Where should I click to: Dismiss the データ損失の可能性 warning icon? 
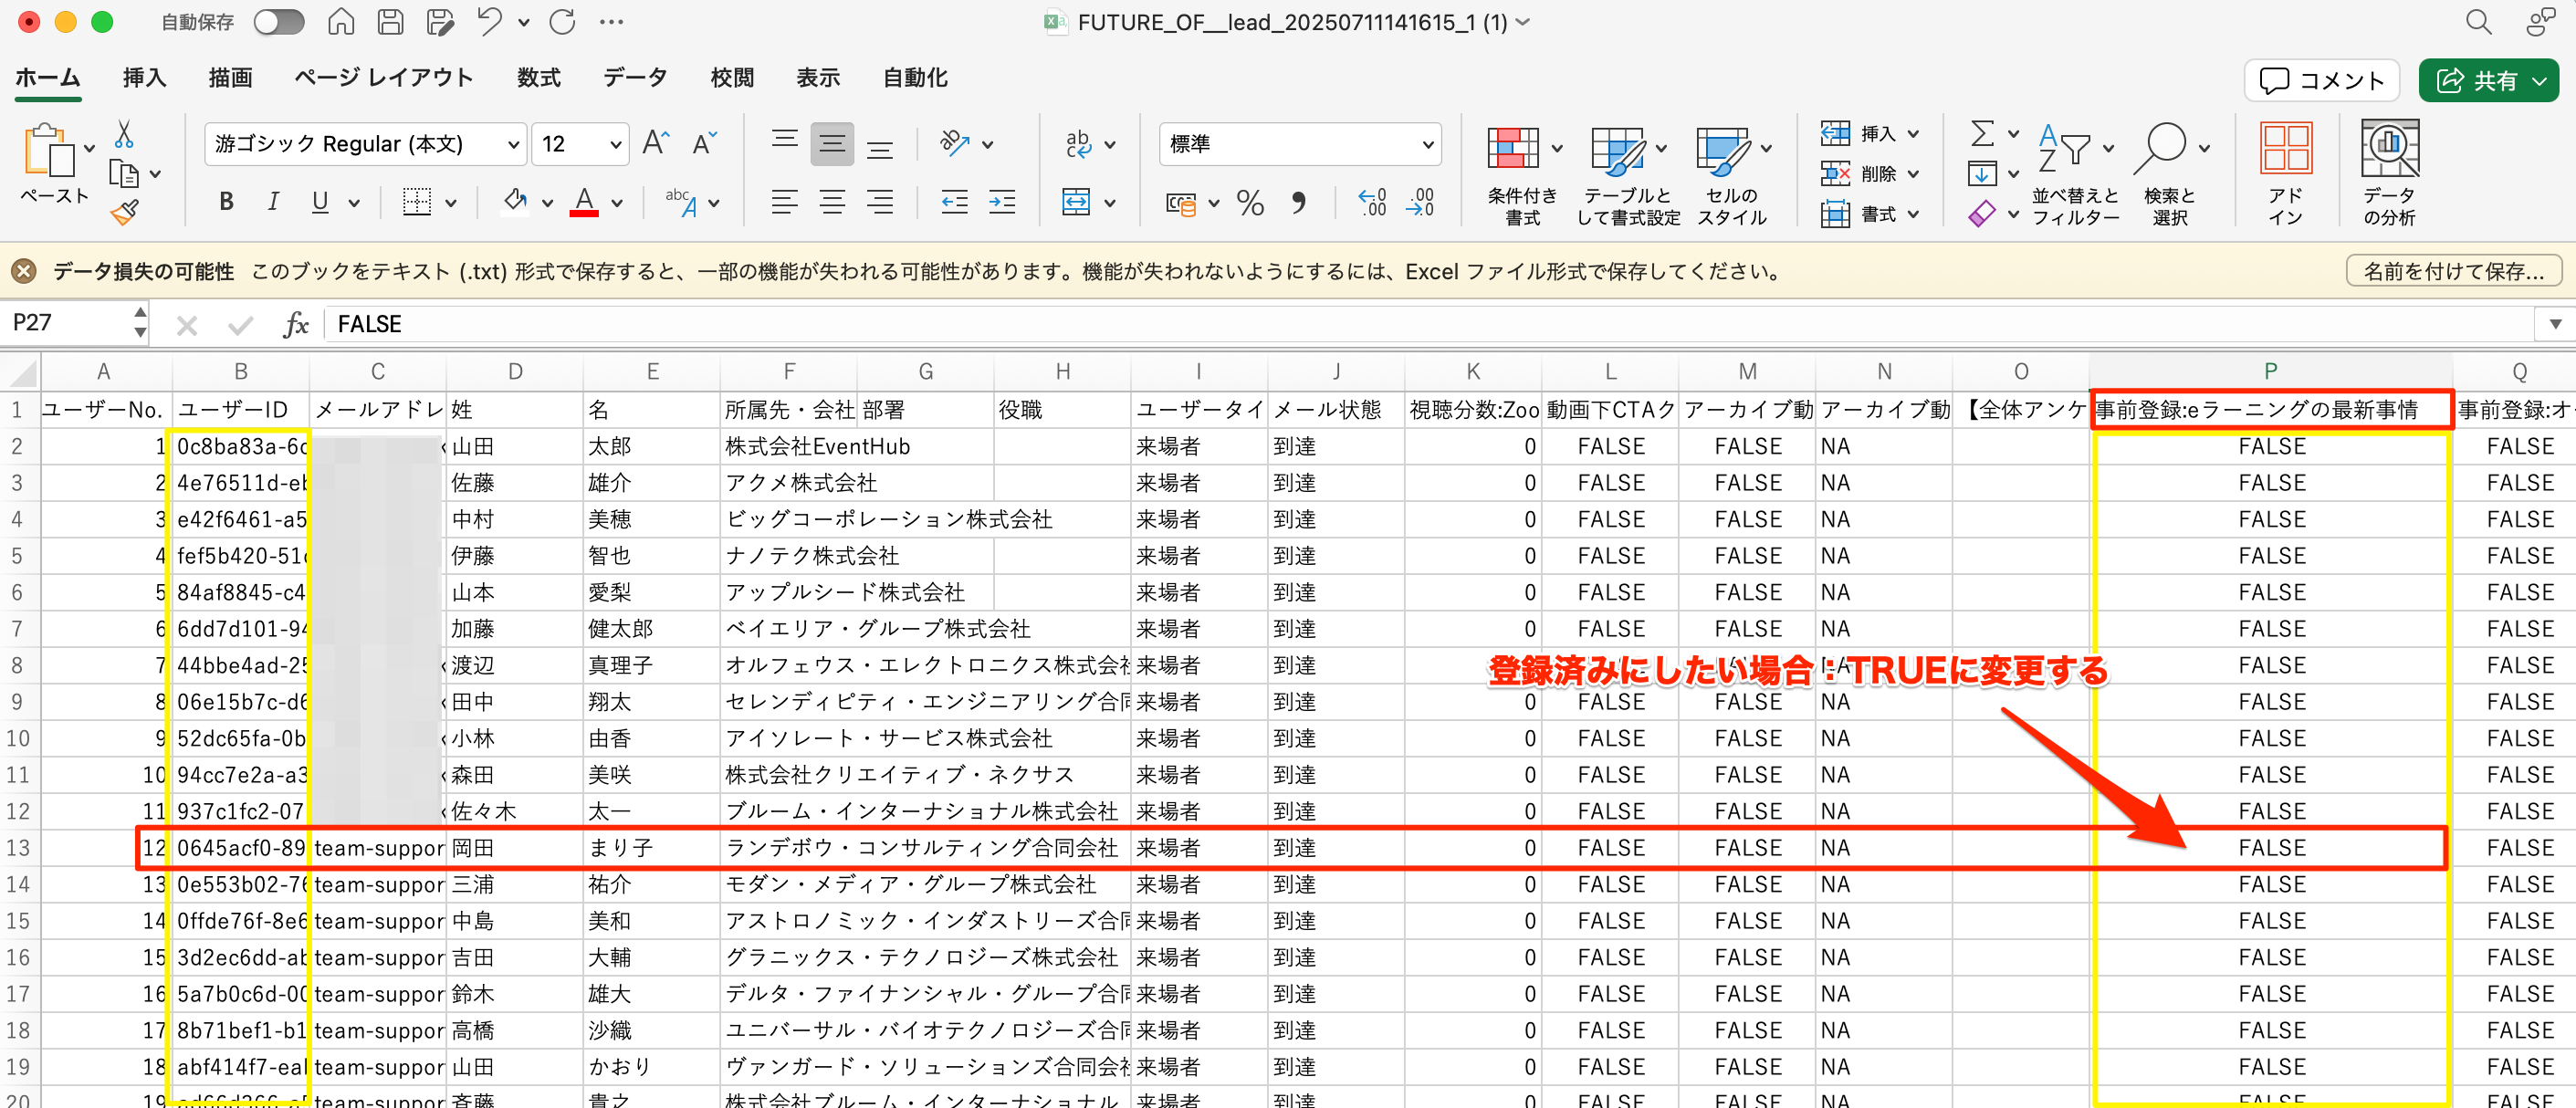click(x=24, y=271)
